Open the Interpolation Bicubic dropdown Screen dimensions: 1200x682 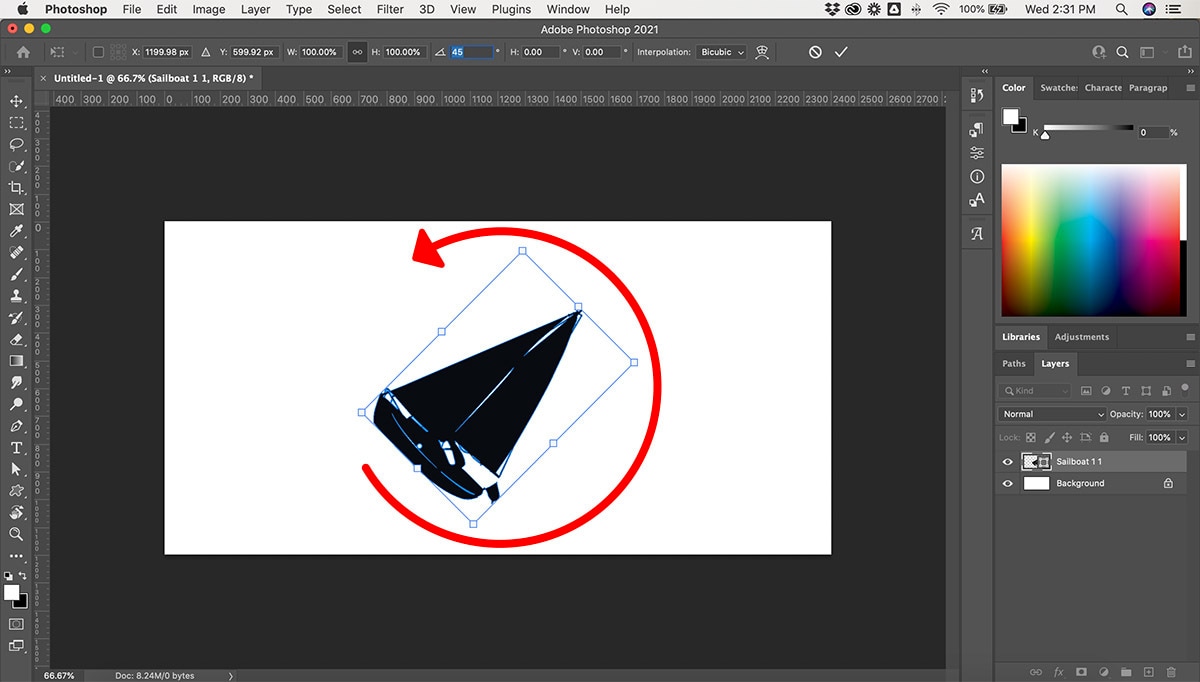pyautogui.click(x=722, y=52)
